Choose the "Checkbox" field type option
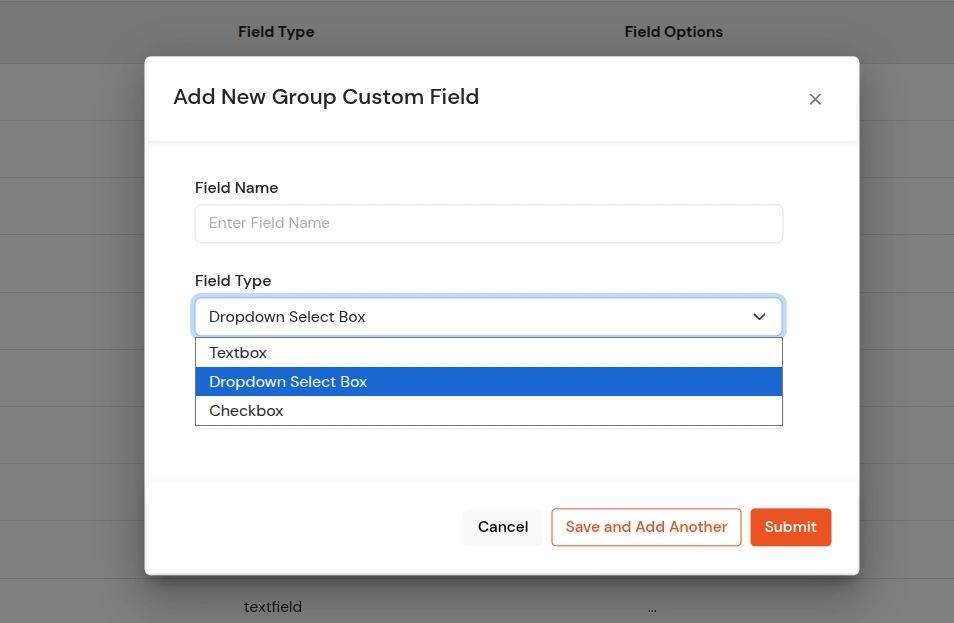 (x=246, y=411)
